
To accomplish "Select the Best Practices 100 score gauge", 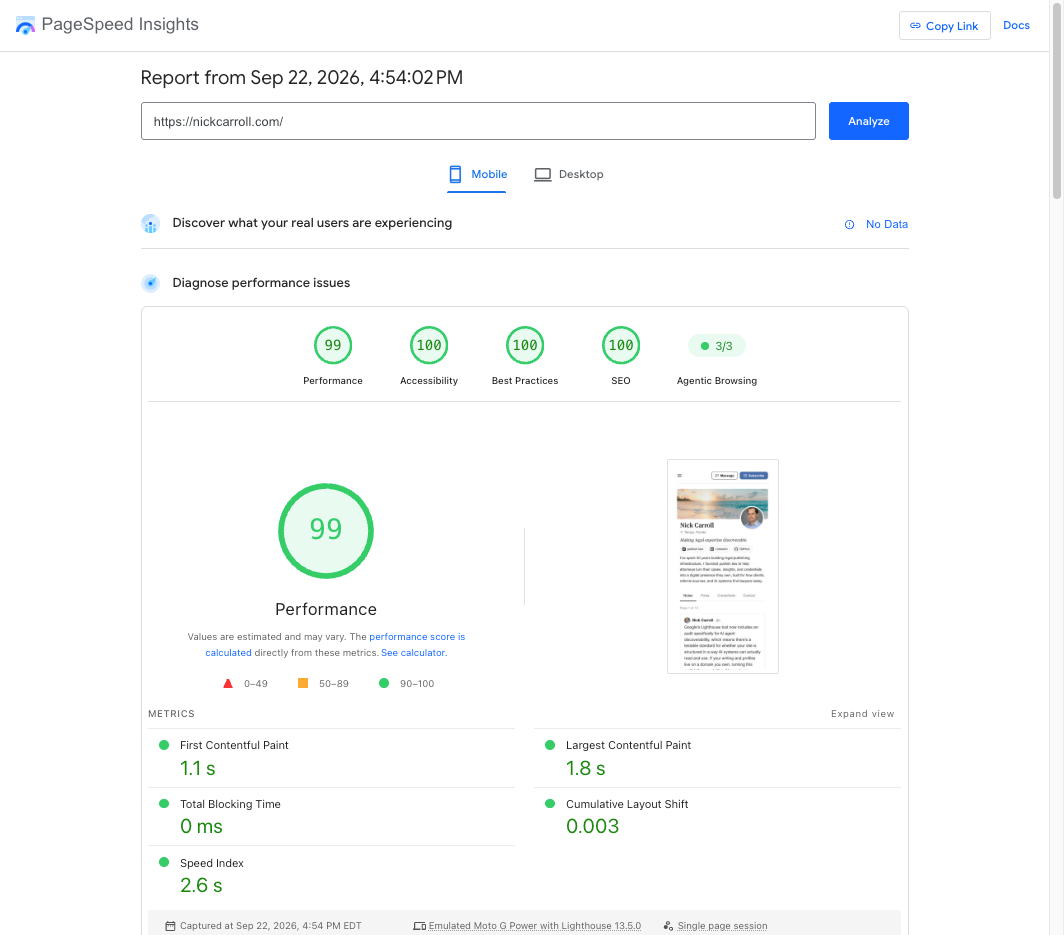I will (x=525, y=345).
